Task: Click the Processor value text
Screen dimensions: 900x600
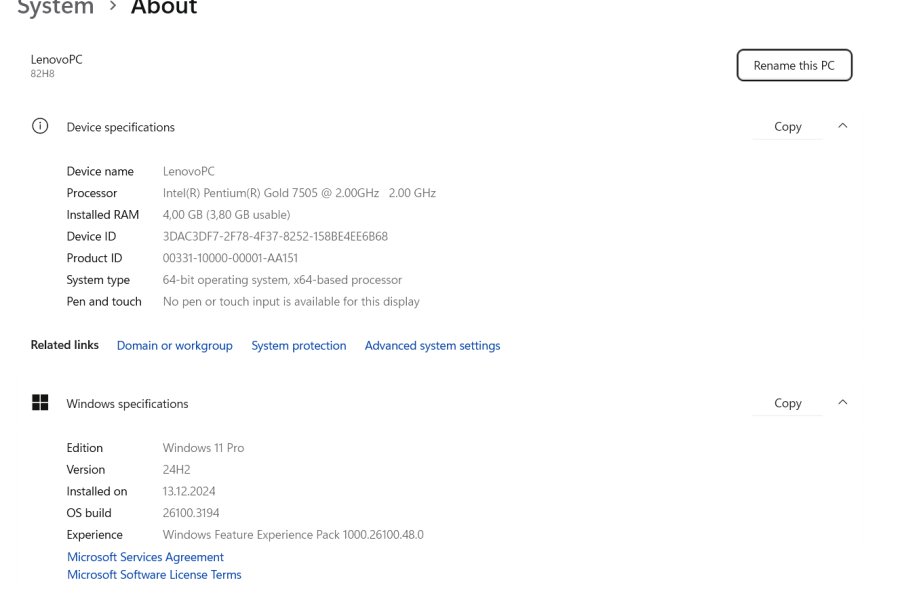Action: [299, 193]
